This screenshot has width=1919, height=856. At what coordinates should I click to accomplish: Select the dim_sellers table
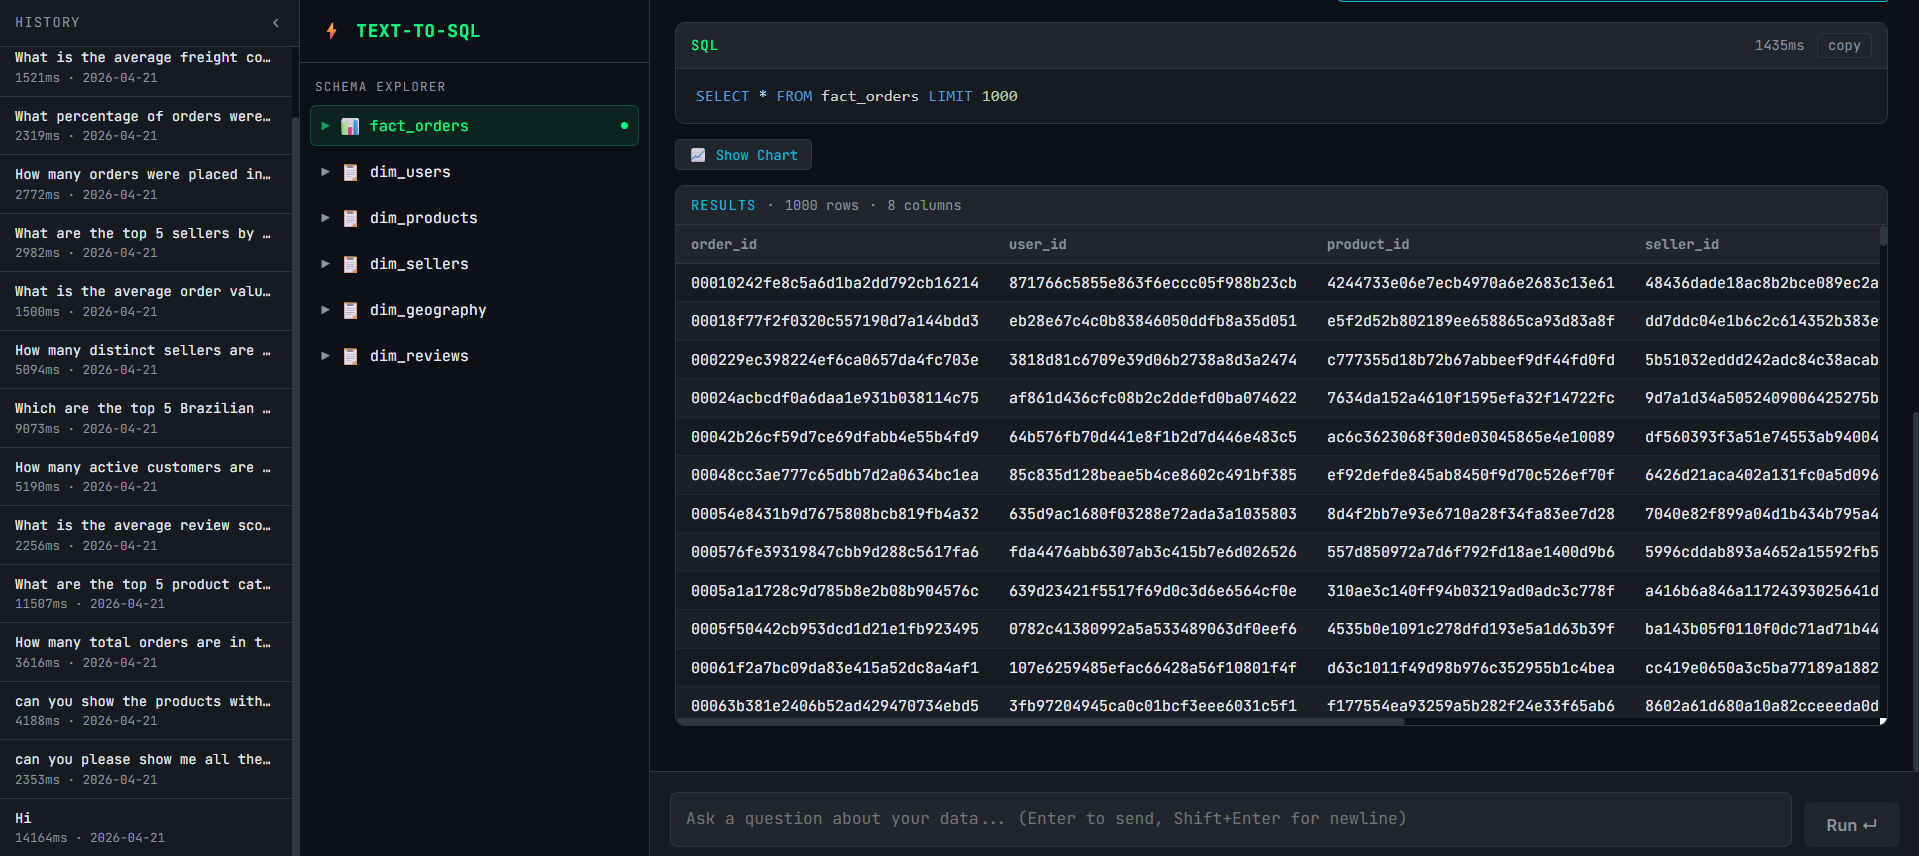474,264
